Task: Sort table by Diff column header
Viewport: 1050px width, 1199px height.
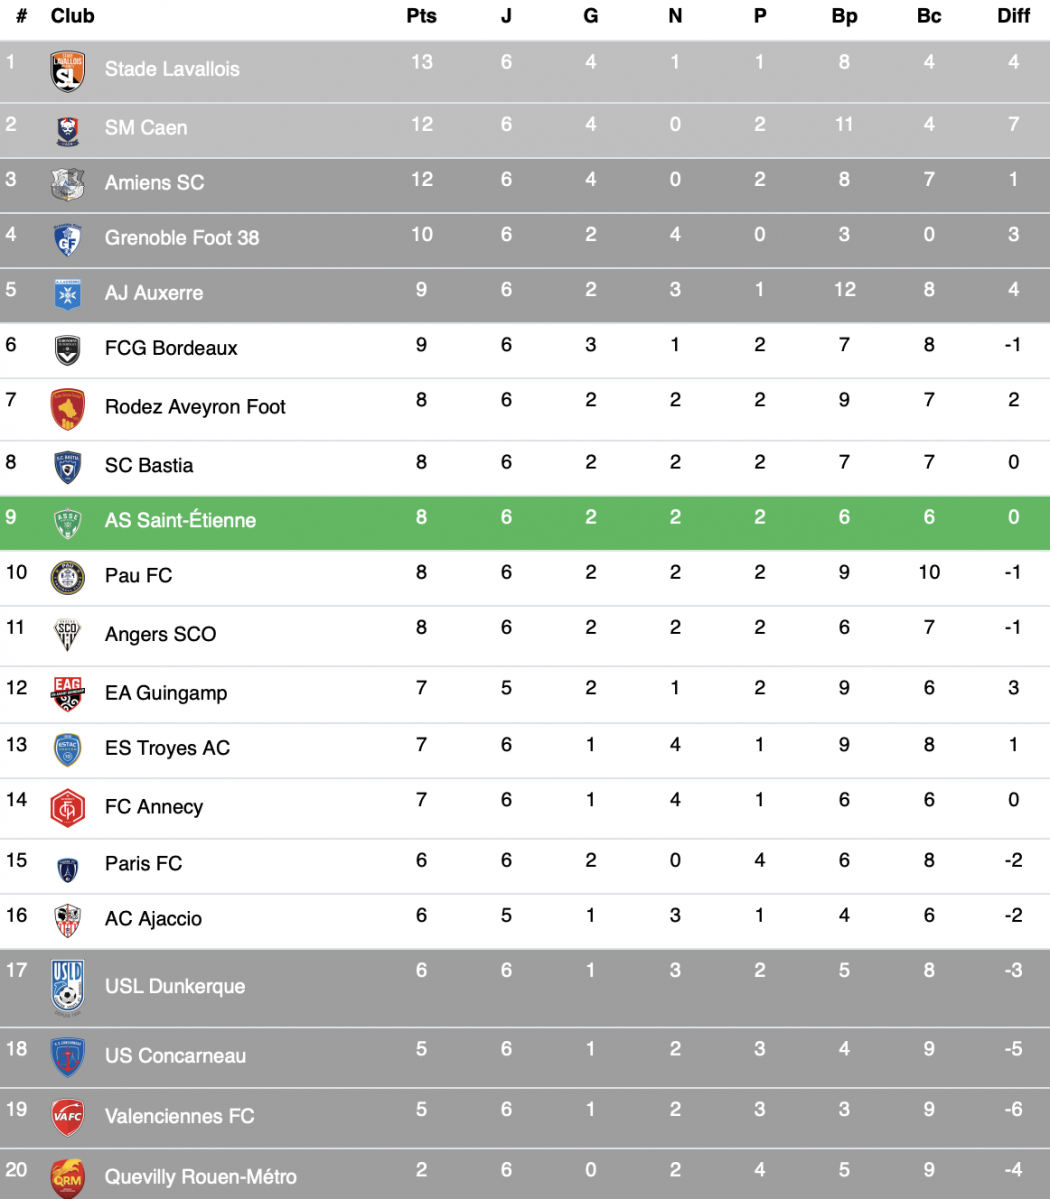Action: pos(1013,16)
